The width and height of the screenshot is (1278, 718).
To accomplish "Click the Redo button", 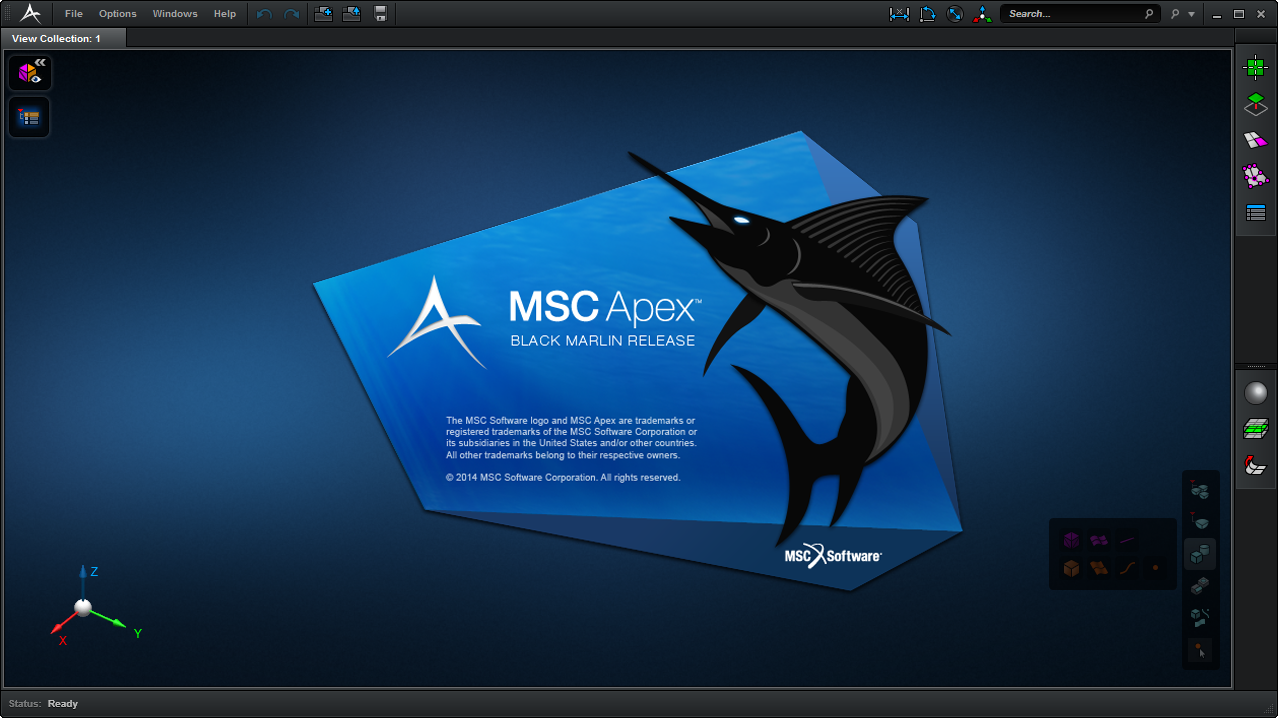I will pyautogui.click(x=291, y=13).
